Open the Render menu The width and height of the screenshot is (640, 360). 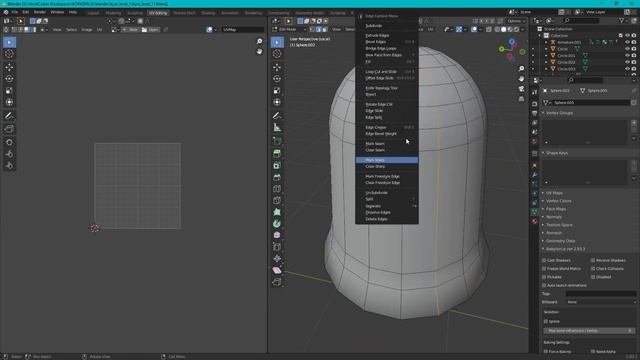click(x=40, y=12)
